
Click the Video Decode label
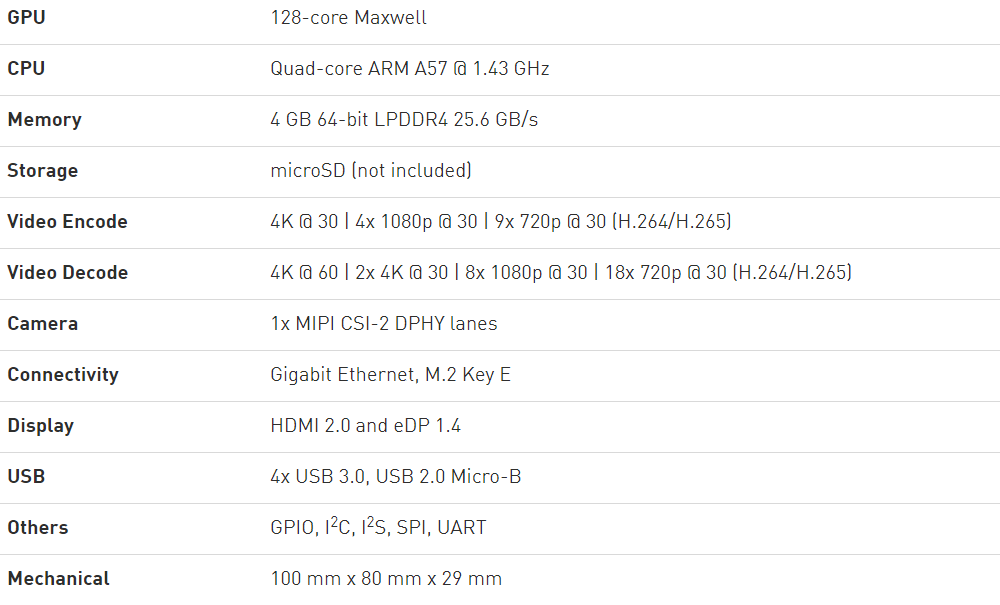pos(67,273)
